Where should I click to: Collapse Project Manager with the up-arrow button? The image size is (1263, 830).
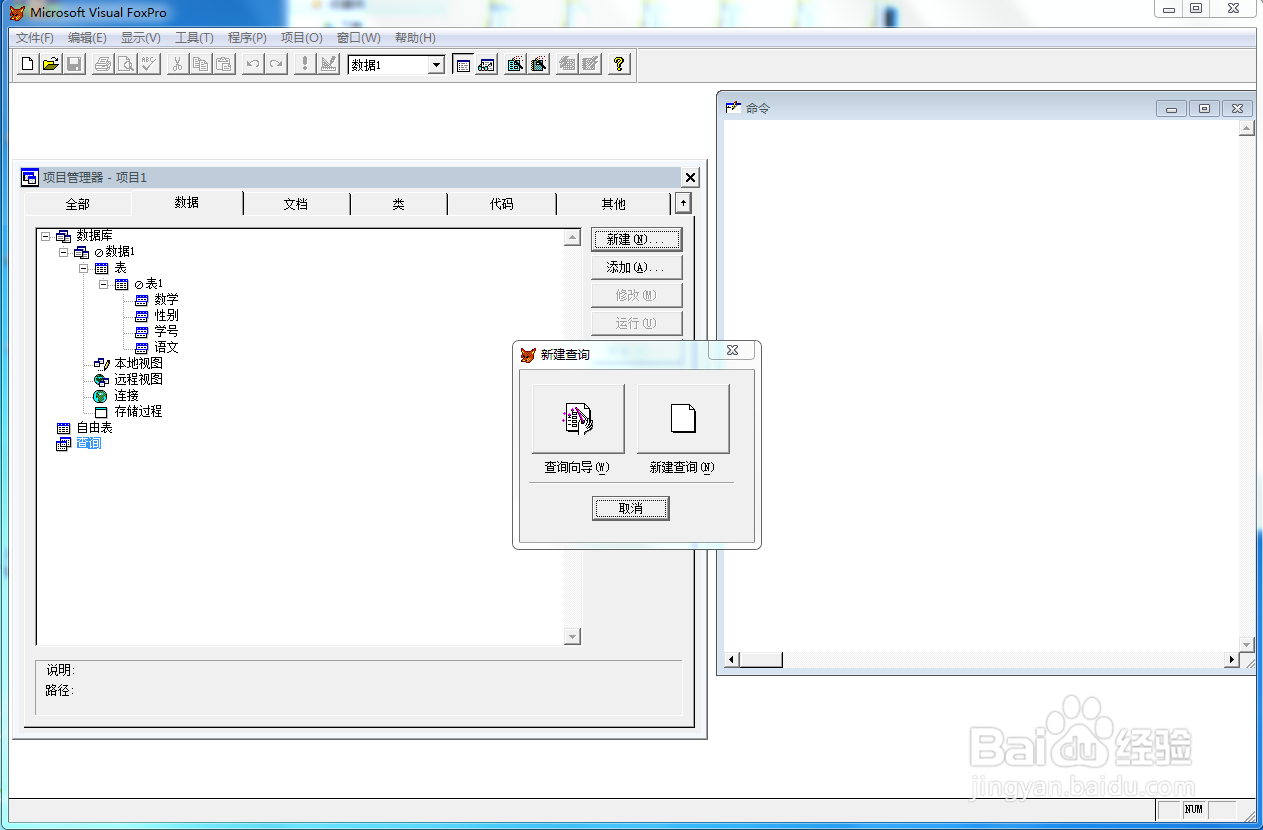pos(683,203)
